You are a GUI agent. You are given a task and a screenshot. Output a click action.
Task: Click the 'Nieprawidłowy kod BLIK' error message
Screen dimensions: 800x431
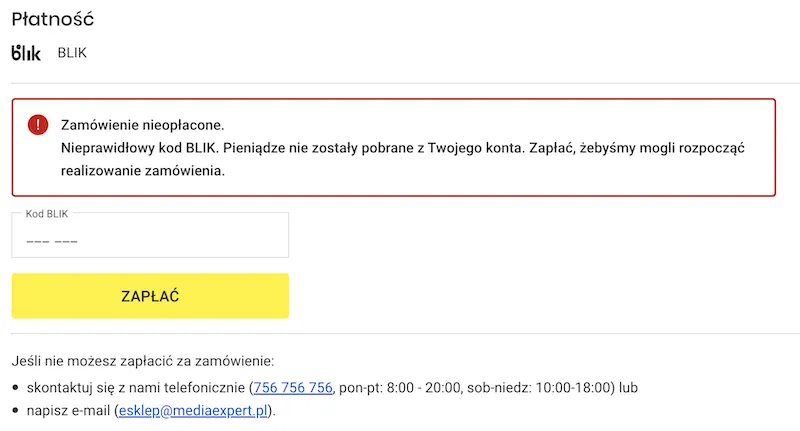138,148
